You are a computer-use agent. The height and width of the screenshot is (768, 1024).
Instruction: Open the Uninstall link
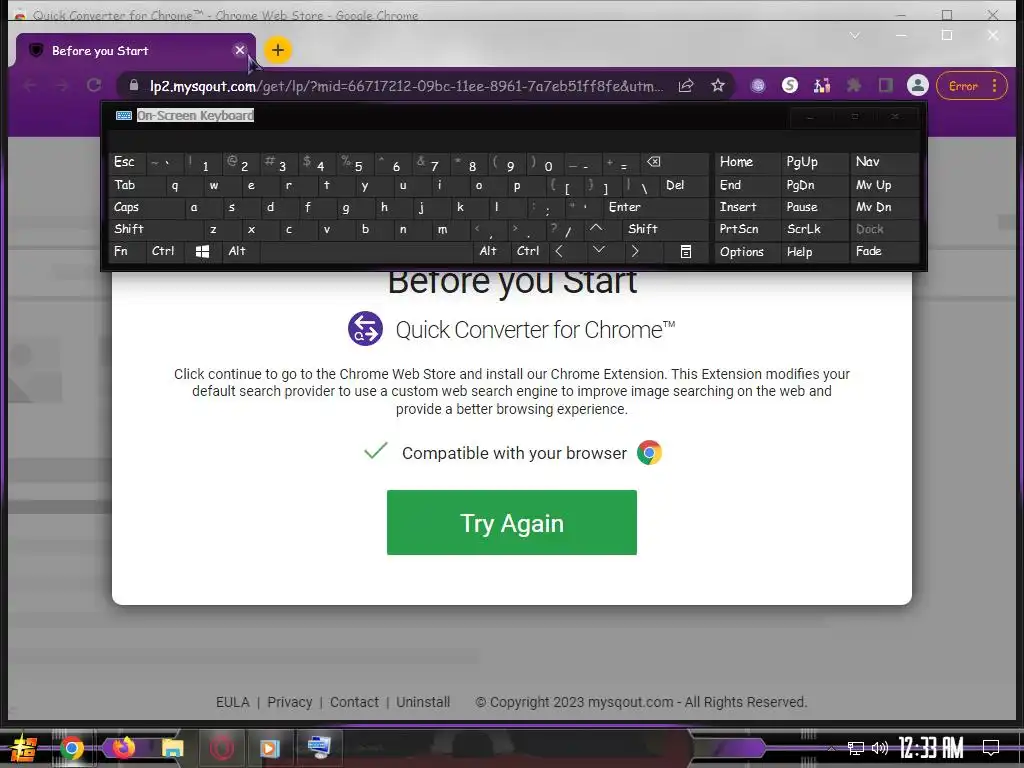423,702
